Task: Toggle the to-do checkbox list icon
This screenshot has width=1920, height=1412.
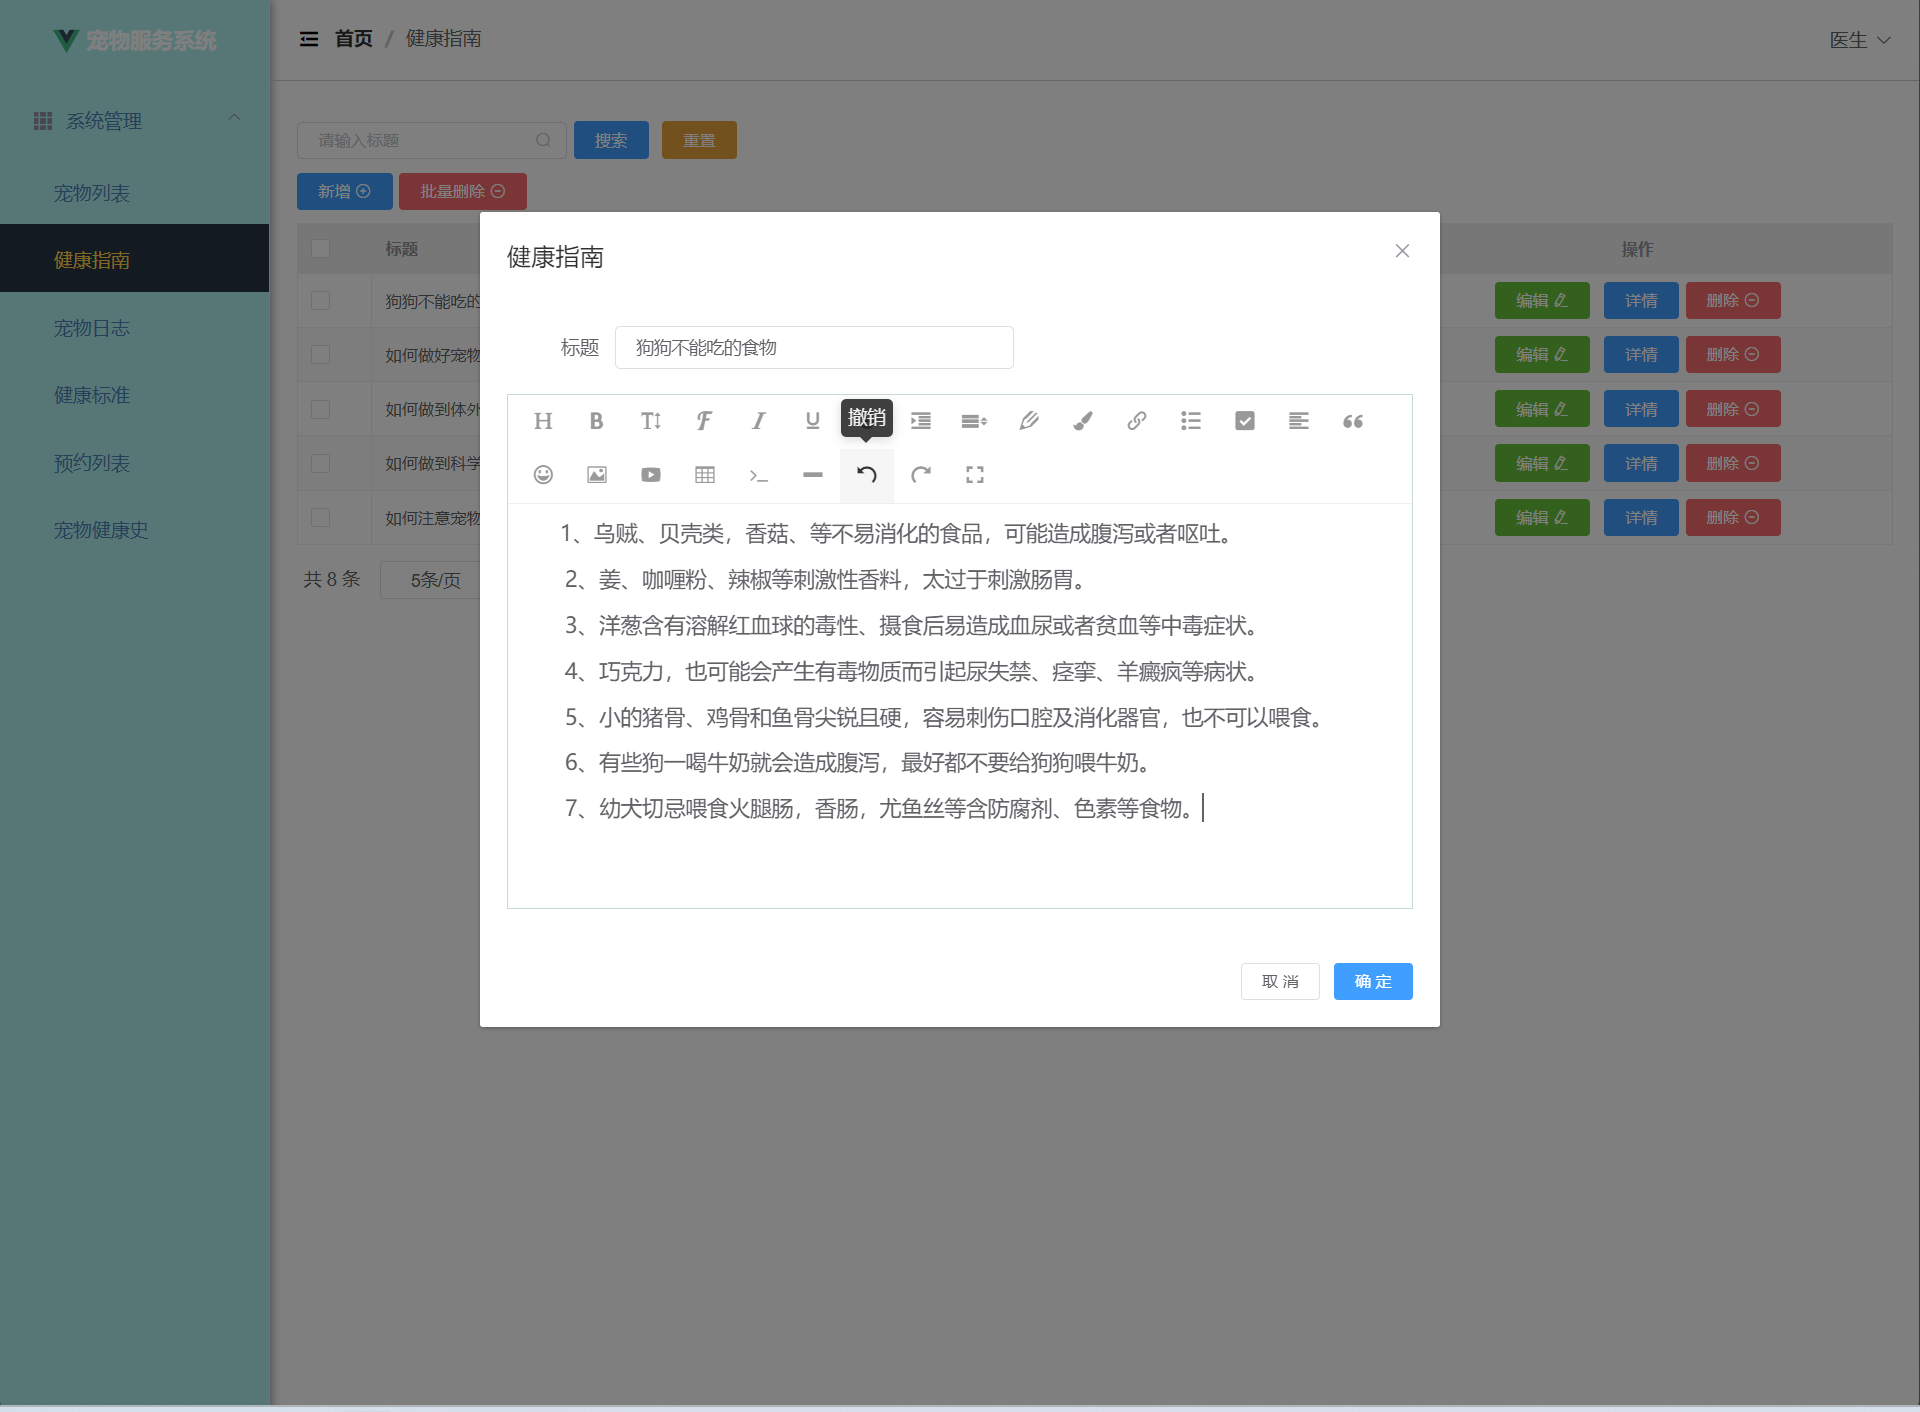Action: coord(1244,421)
